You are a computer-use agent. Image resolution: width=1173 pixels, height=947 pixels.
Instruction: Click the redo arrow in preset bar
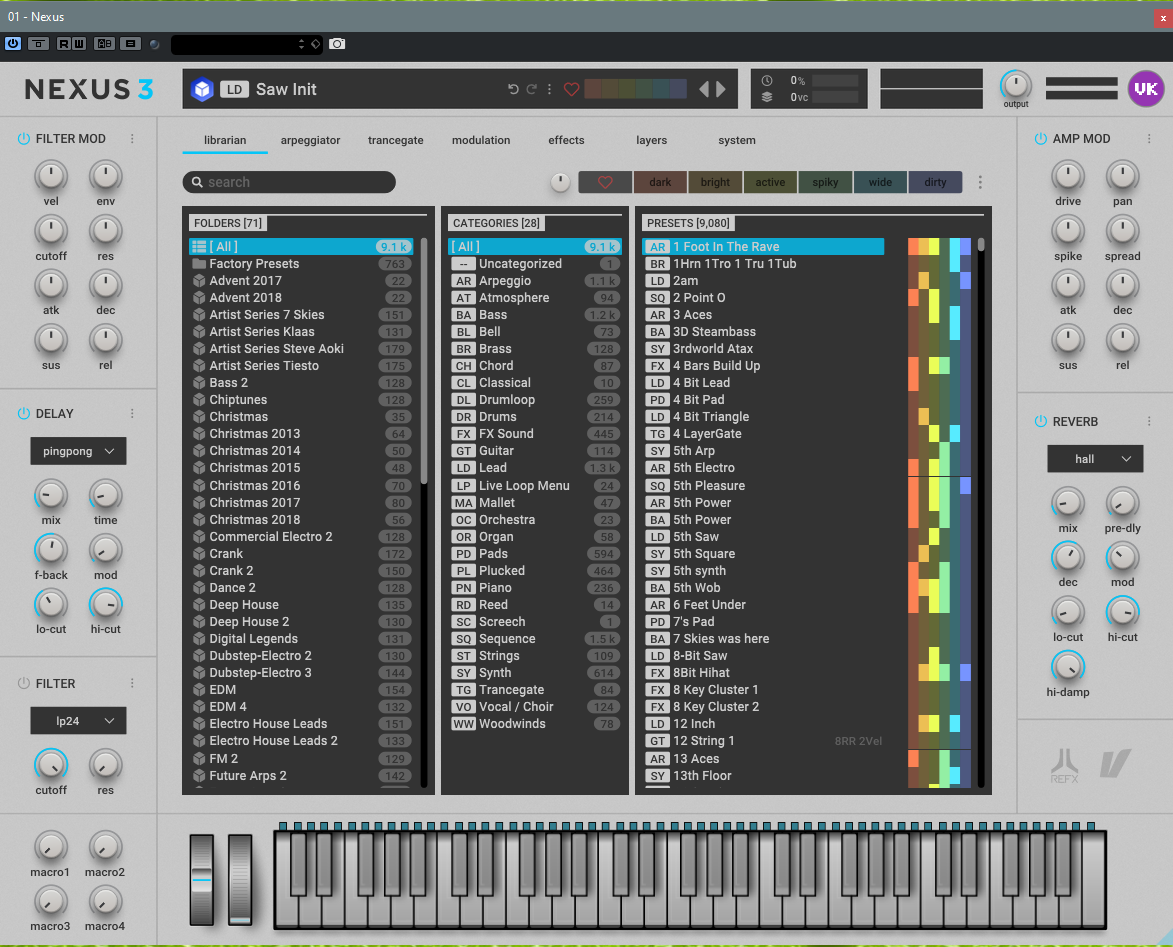tap(531, 89)
